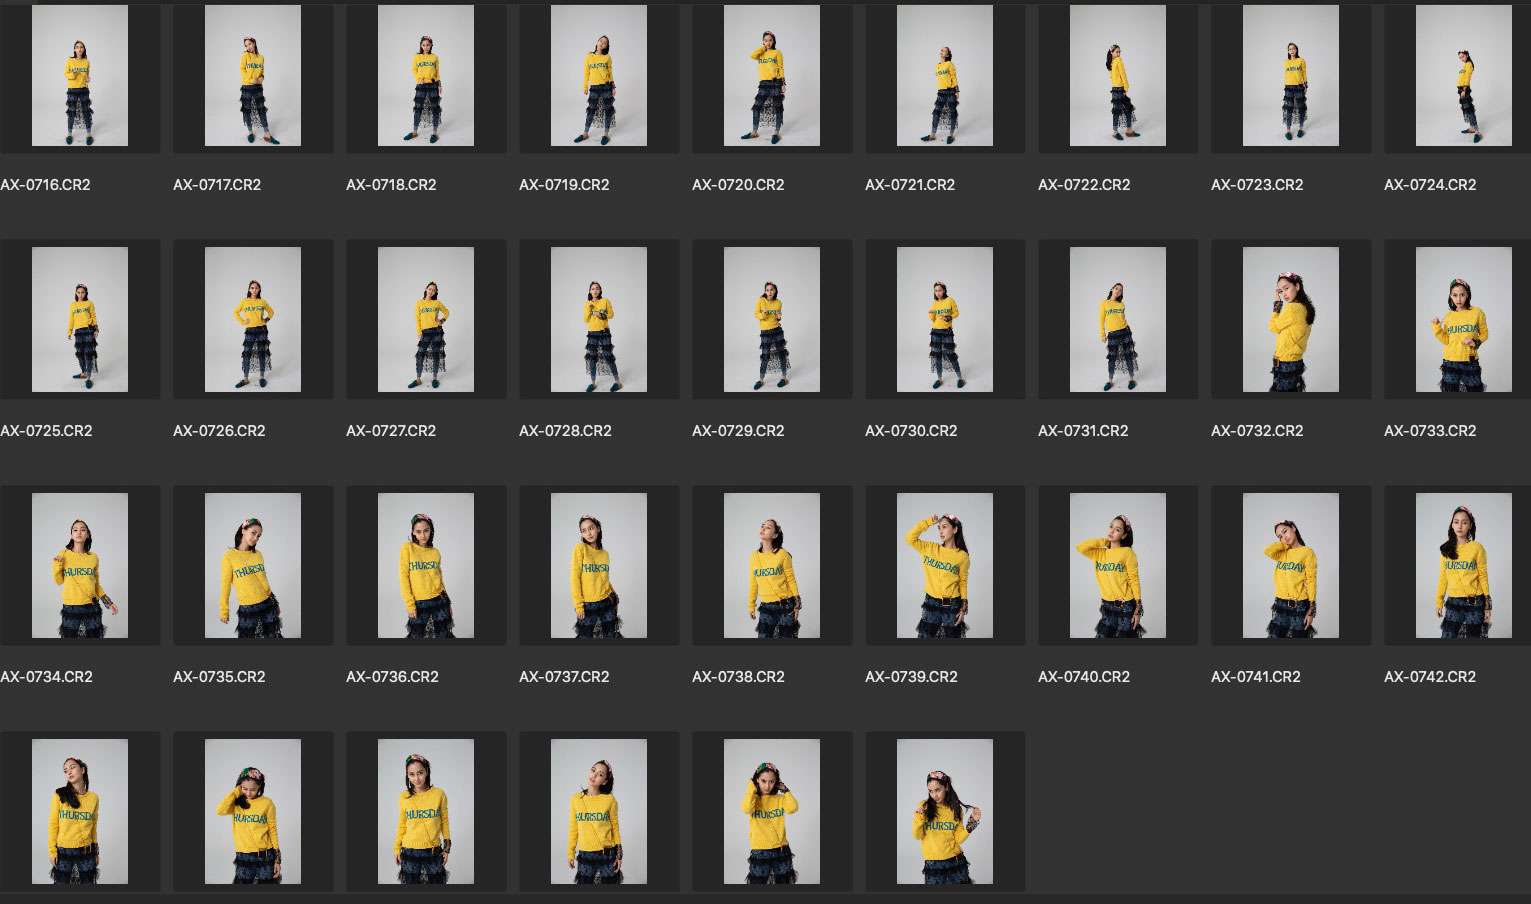Click the AX-0731.CR2 filename label

pos(1083,431)
